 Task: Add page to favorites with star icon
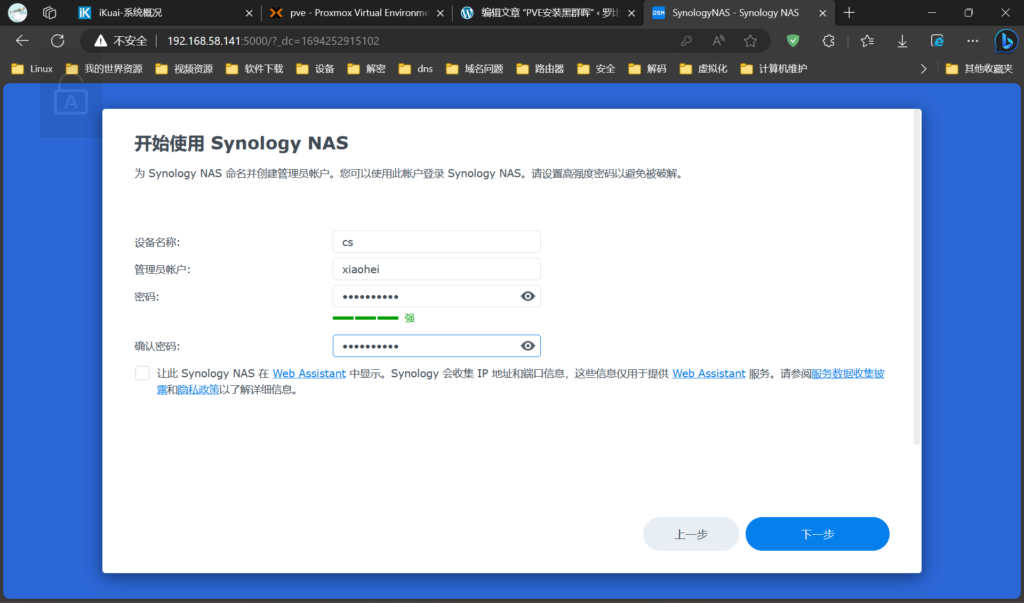(x=750, y=41)
